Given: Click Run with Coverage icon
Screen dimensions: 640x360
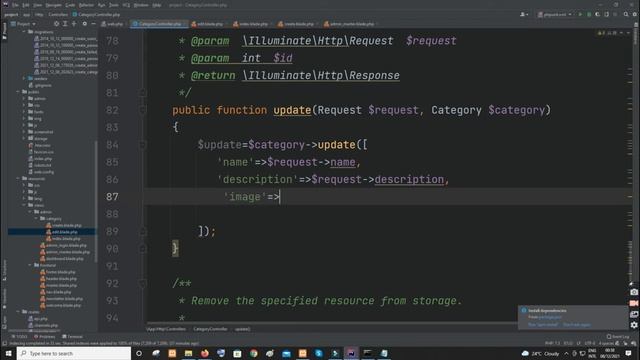Looking at the screenshot, I should coord(598,14).
